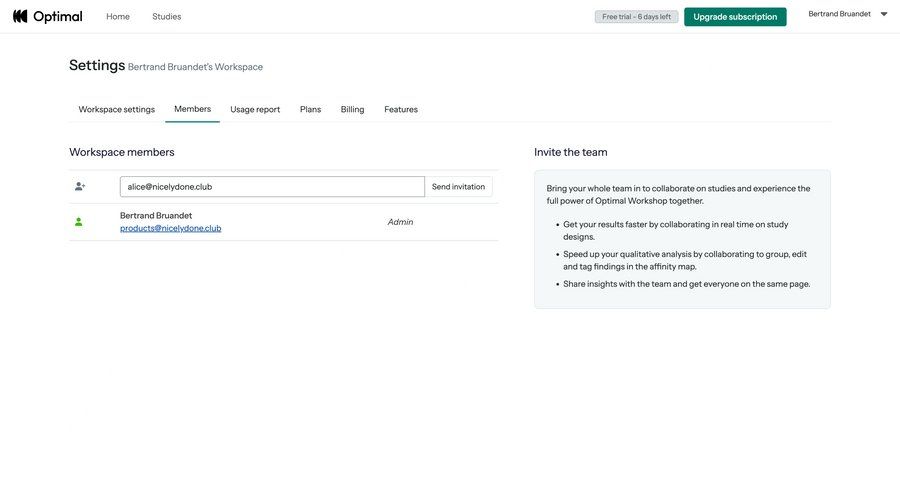Switch to the Workspace settings tab

(x=116, y=109)
